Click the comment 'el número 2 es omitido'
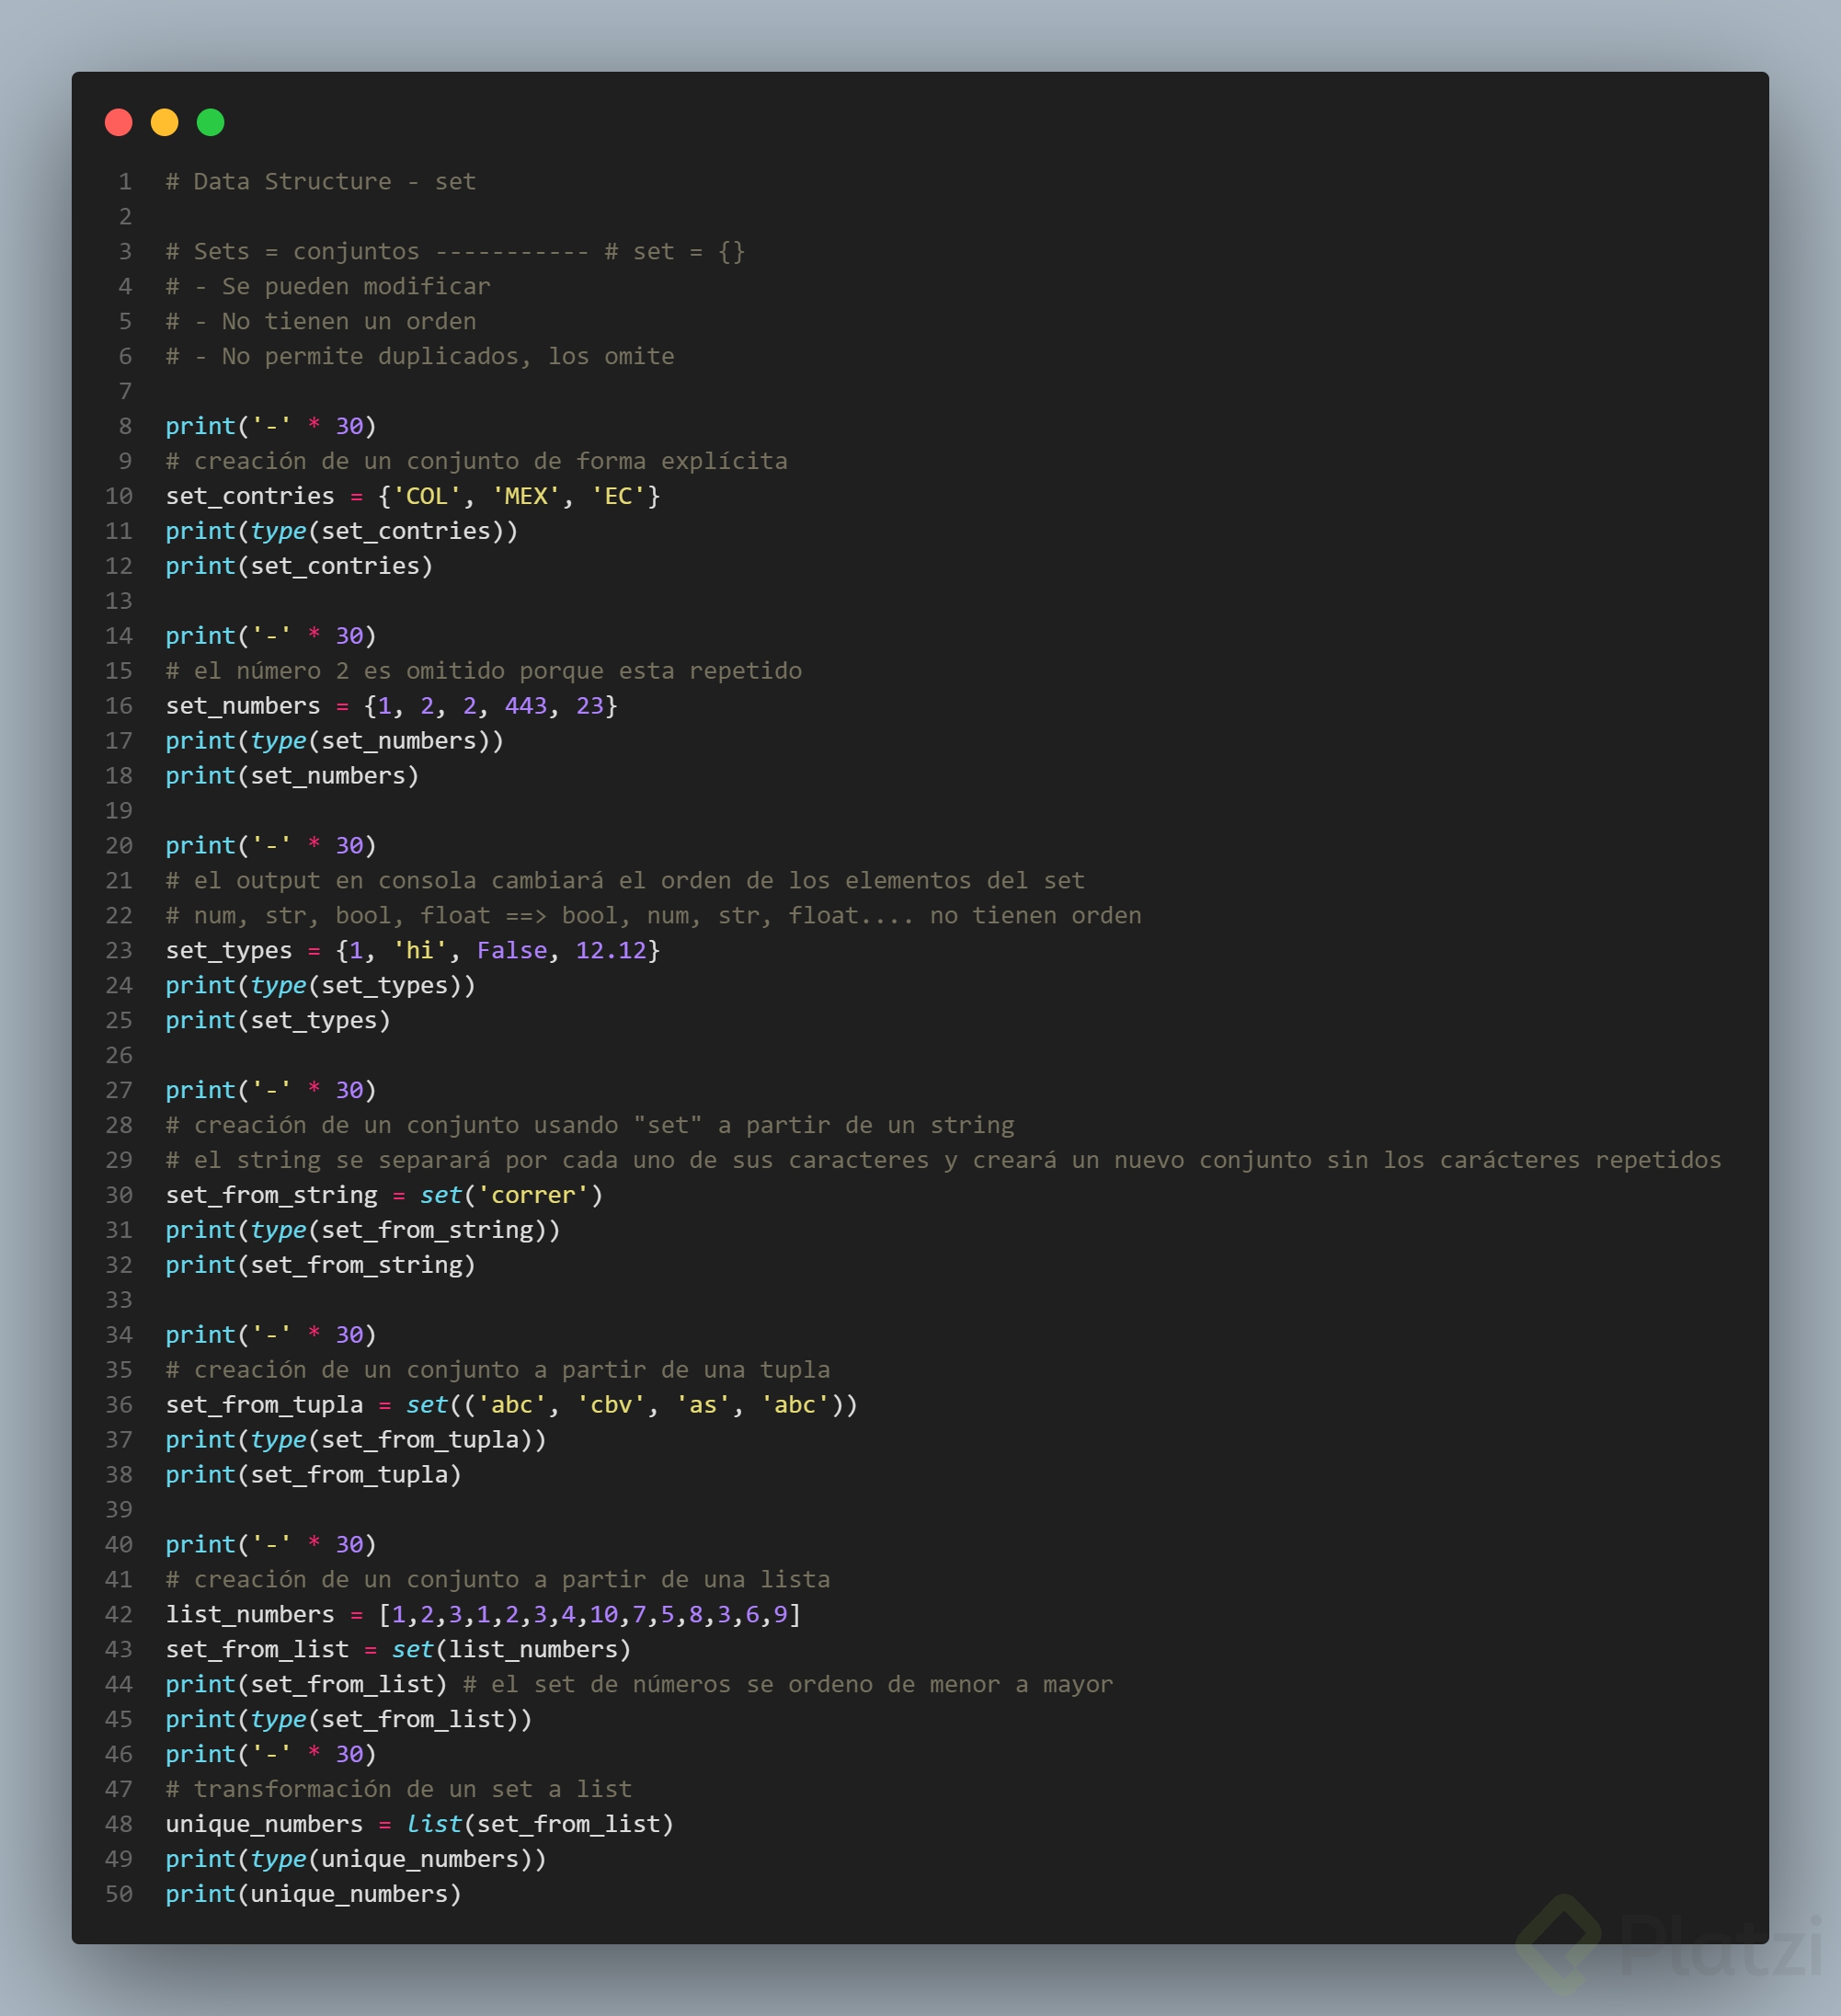This screenshot has width=1841, height=2016. 484,671
